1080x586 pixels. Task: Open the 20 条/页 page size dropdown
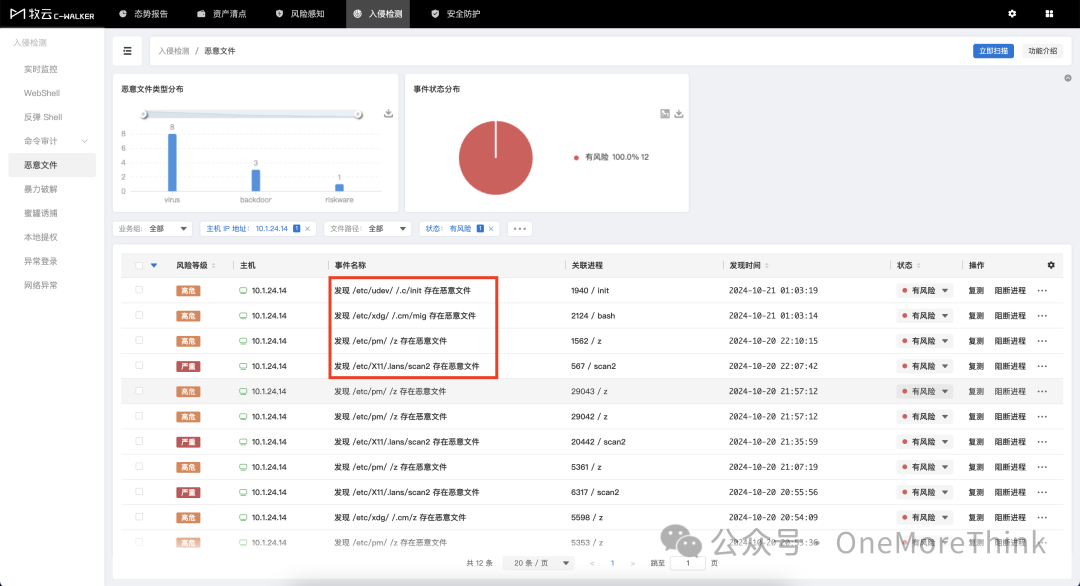[x=539, y=563]
